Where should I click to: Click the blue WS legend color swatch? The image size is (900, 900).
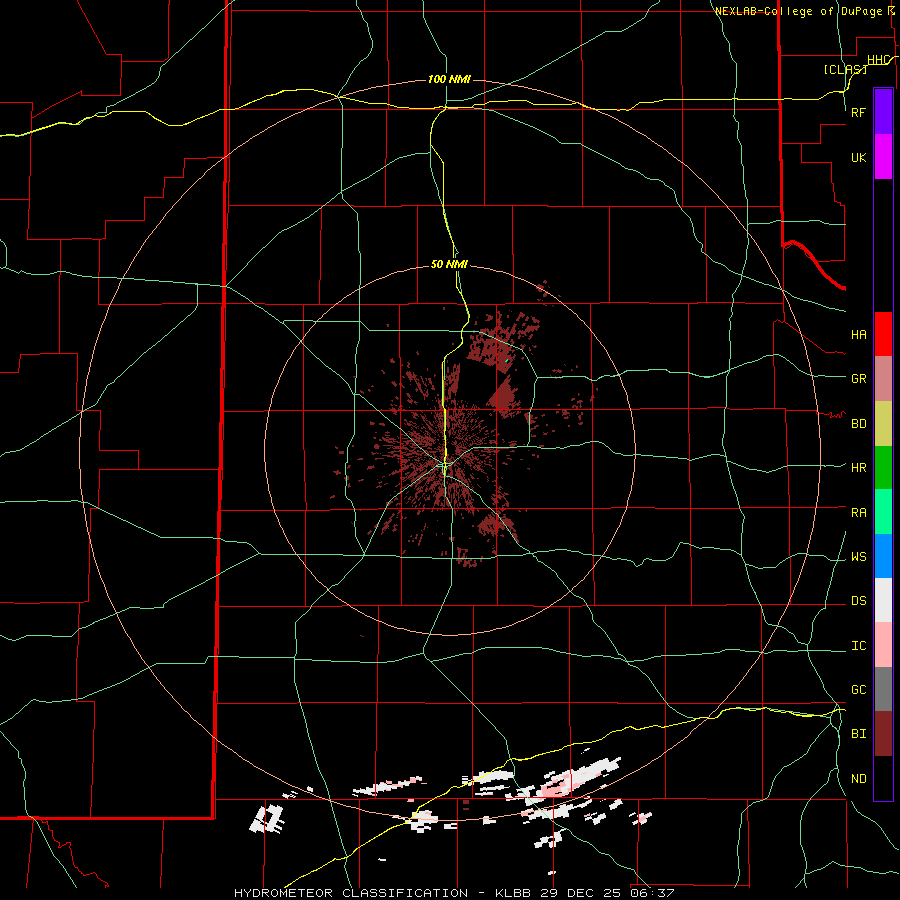pyautogui.click(x=883, y=556)
